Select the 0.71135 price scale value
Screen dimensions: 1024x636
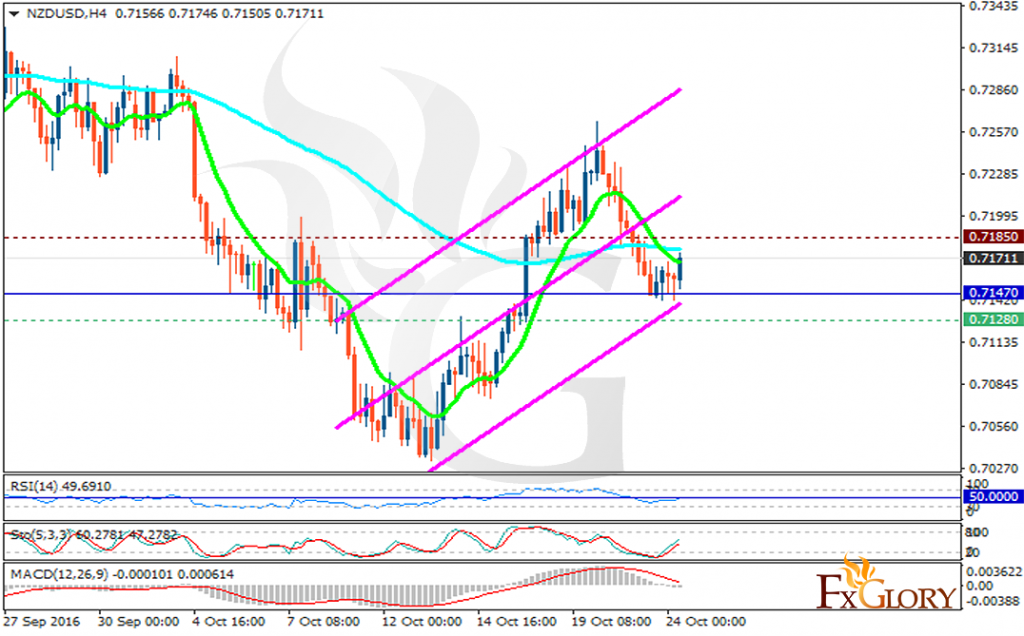993,342
